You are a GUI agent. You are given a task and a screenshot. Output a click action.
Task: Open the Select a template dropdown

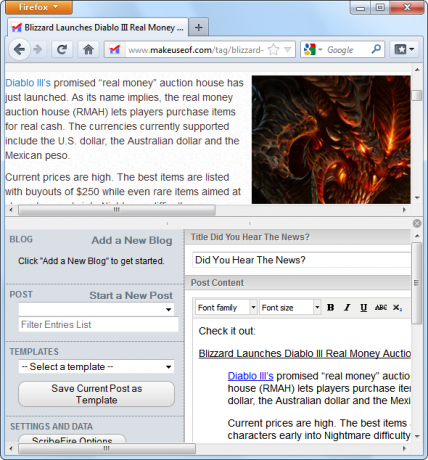point(96,367)
